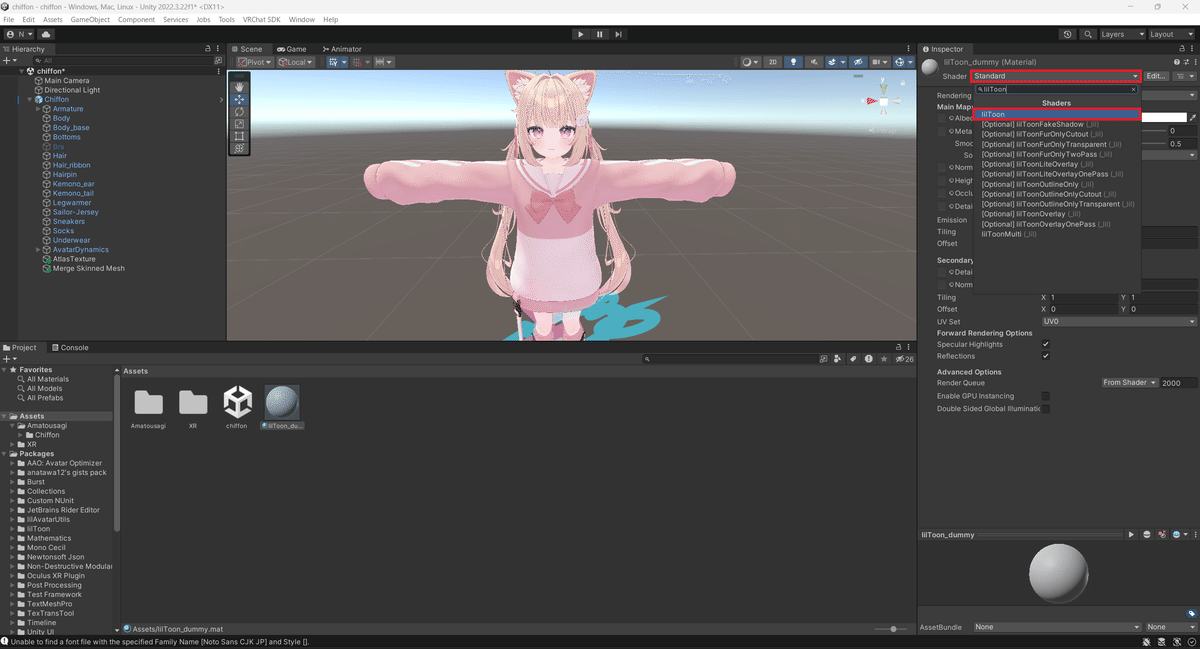Screen dimensions: 1200x649
Task: Click the Play button
Action: (x=580, y=34)
